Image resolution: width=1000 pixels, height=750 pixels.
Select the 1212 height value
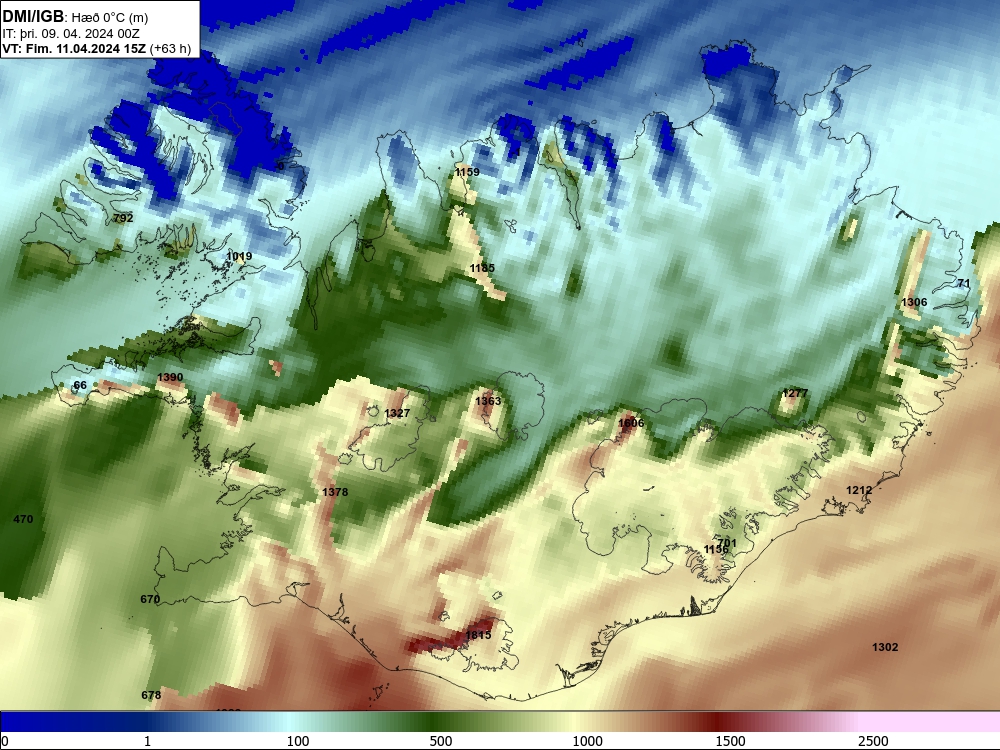point(858,490)
